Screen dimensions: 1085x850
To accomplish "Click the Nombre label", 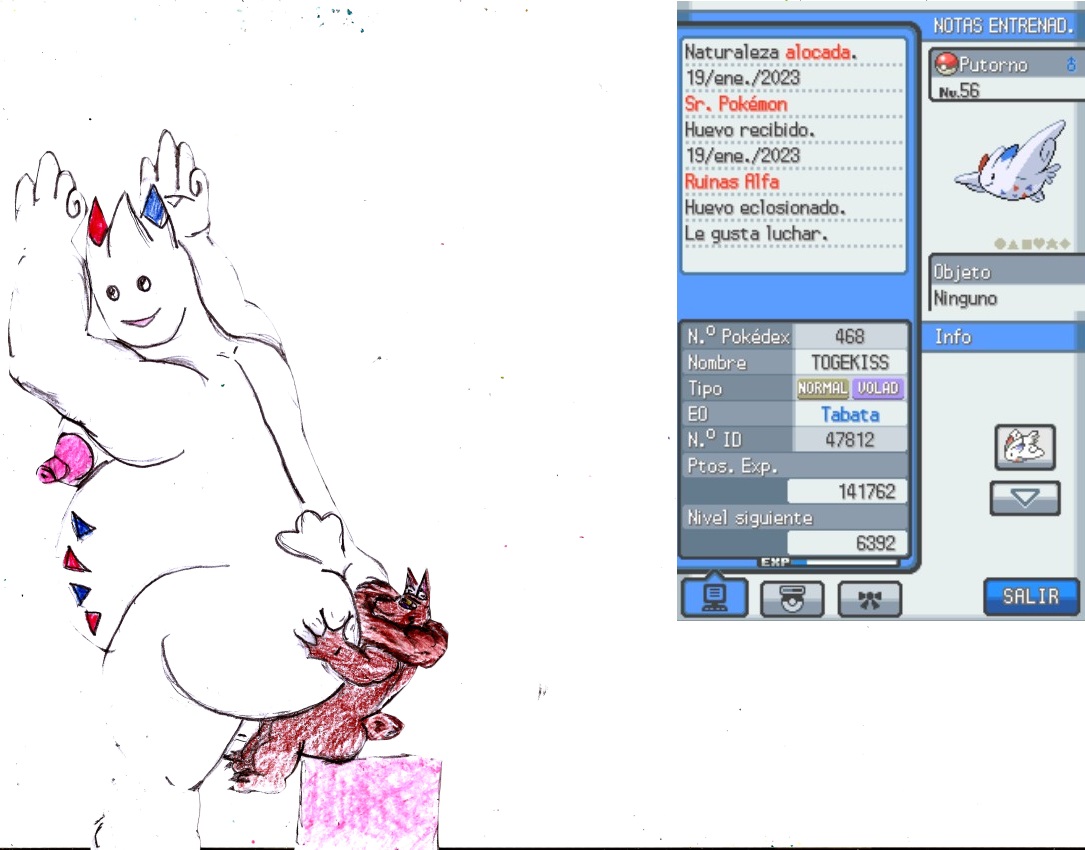I will pyautogui.click(x=717, y=363).
